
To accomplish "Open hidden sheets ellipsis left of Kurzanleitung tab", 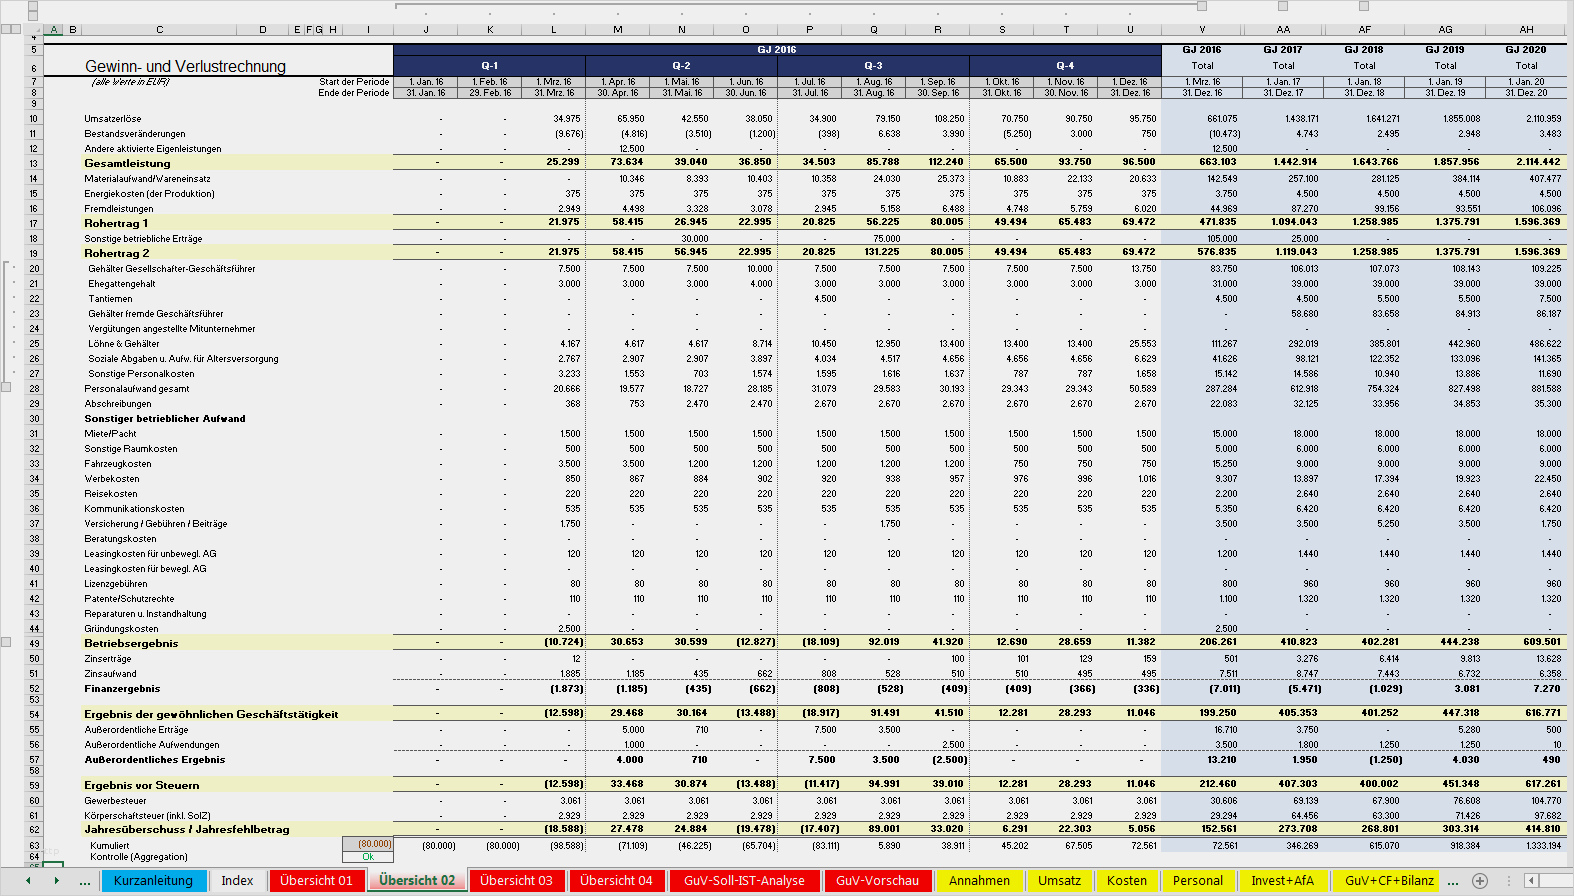I will coord(85,881).
